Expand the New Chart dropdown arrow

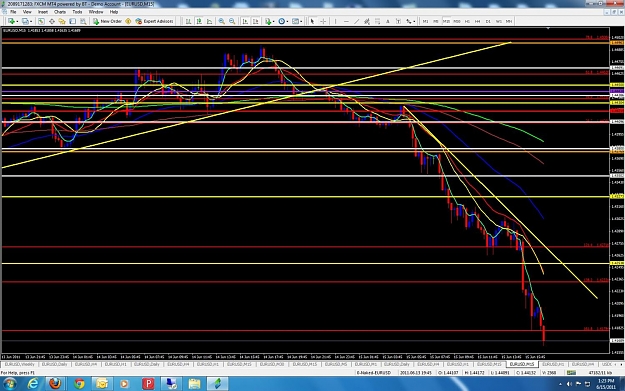point(17,22)
